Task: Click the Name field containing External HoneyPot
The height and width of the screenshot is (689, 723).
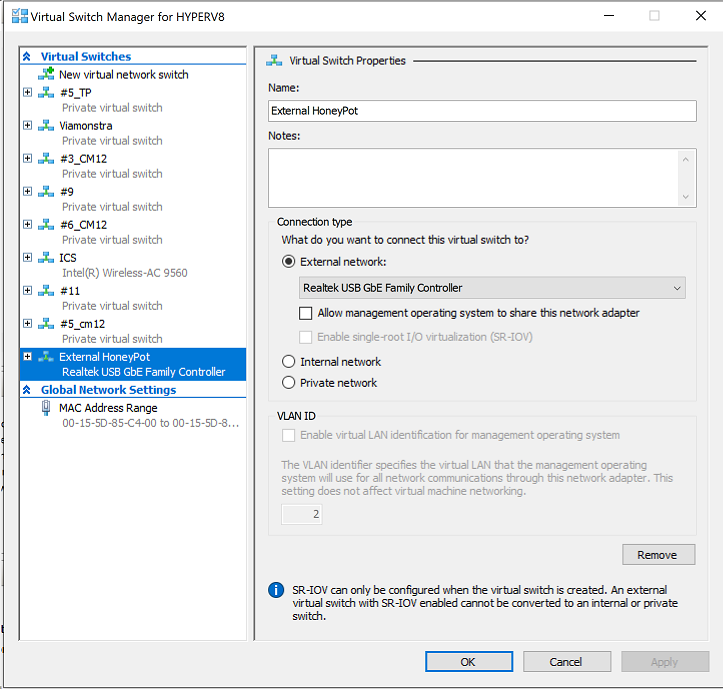Action: click(x=482, y=111)
